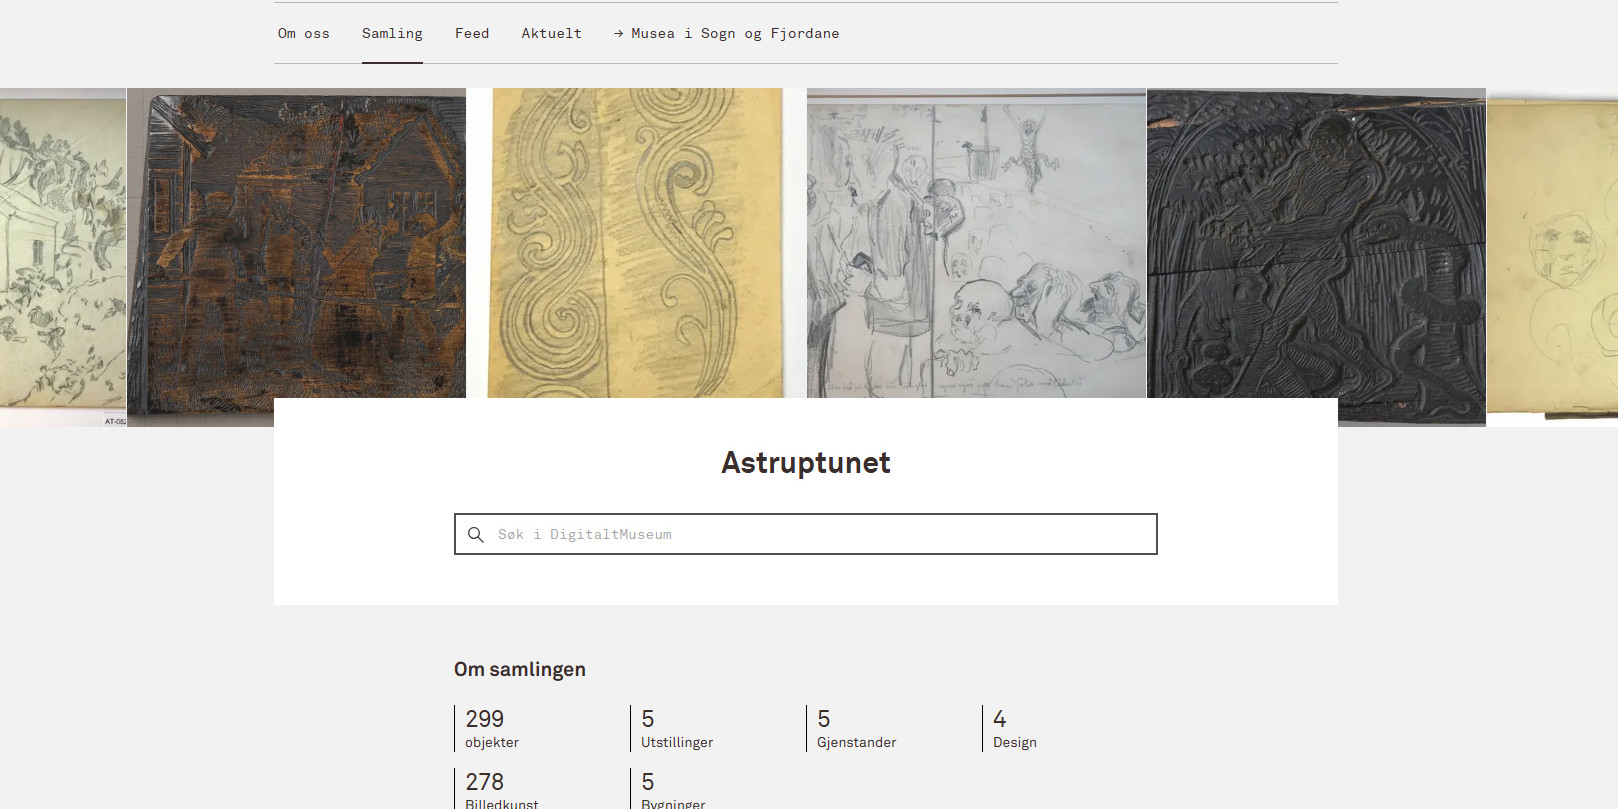Open the 5 Utstillinger link

click(x=676, y=728)
